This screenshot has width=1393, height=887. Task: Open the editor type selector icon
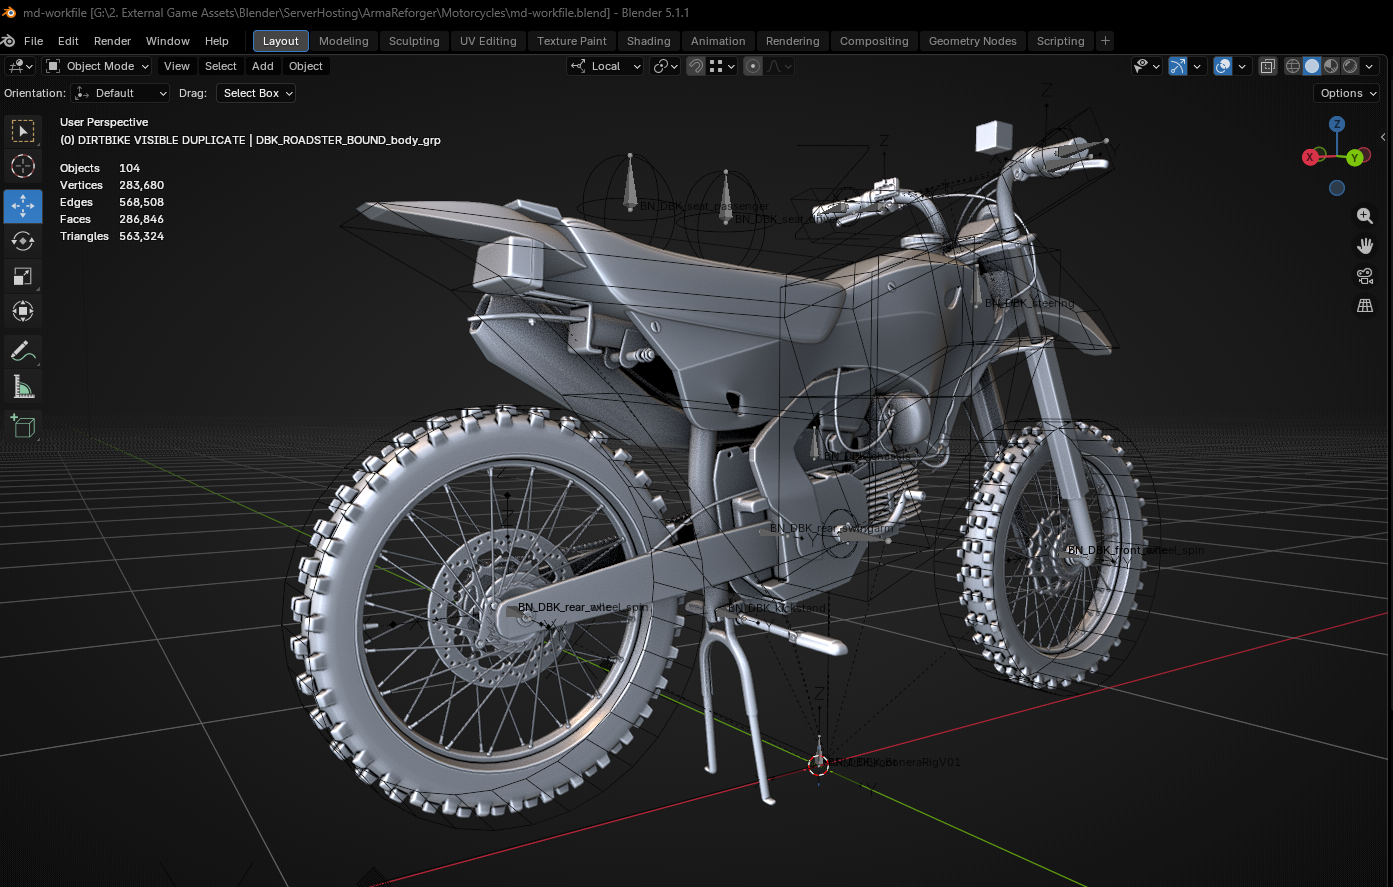21,66
